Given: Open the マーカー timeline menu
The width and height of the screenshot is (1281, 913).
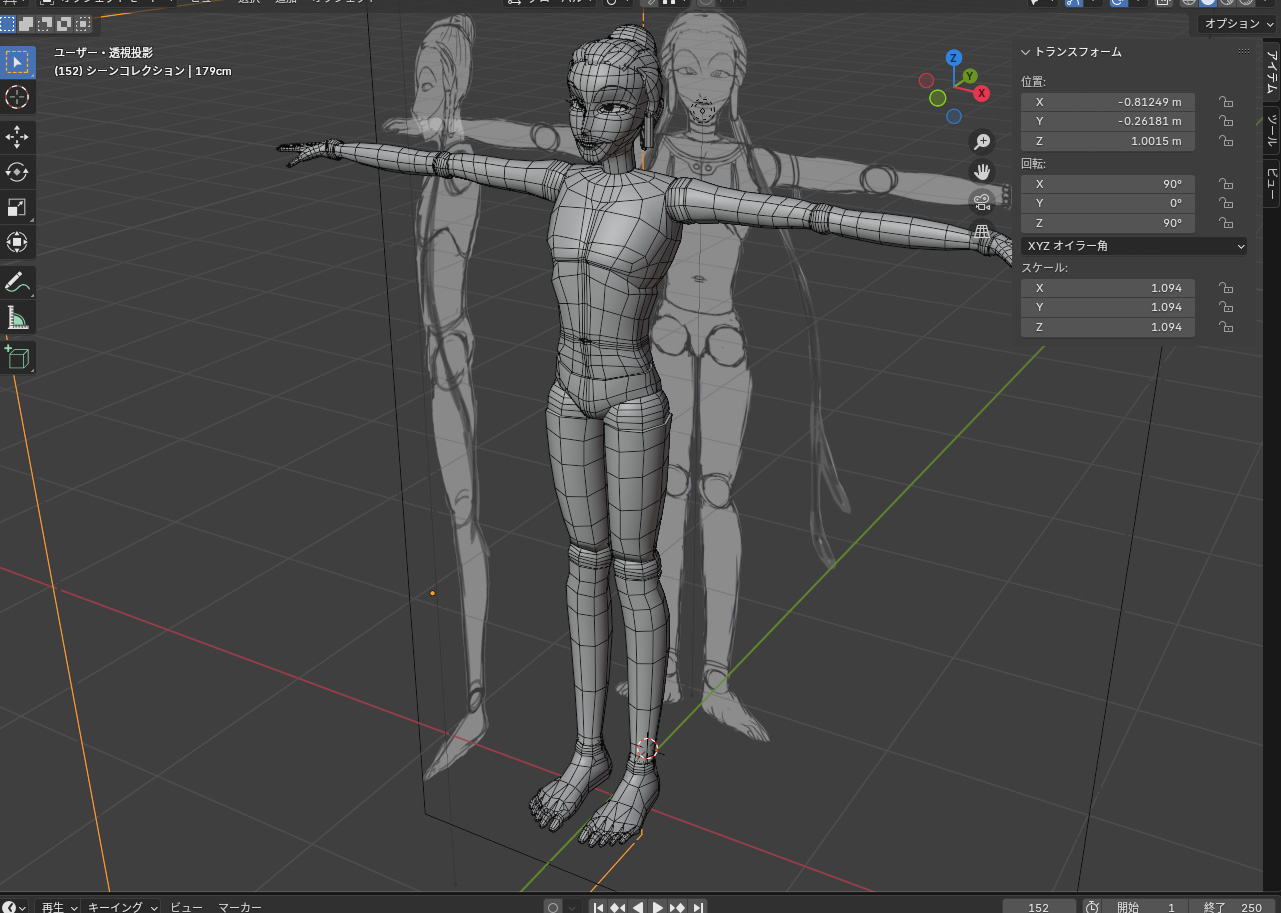Looking at the screenshot, I should point(240,907).
